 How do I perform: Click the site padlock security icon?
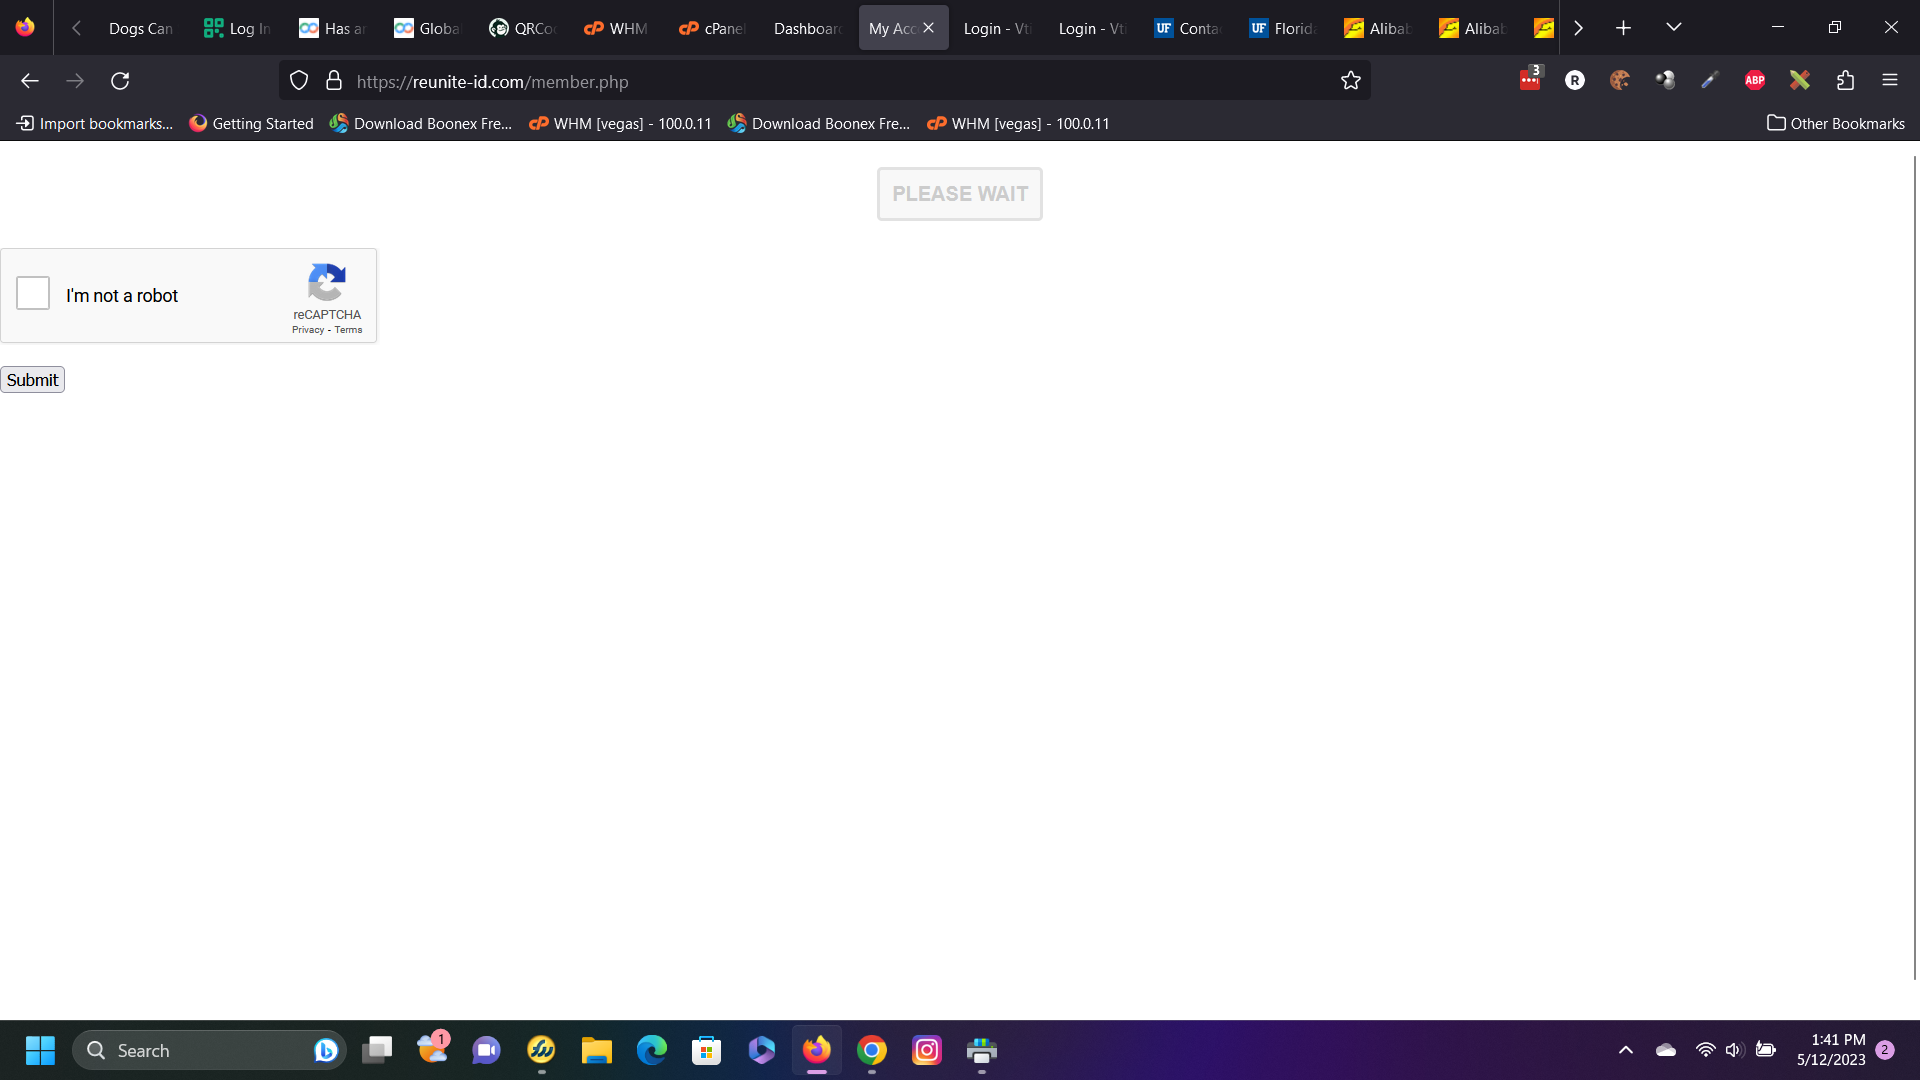(x=334, y=81)
